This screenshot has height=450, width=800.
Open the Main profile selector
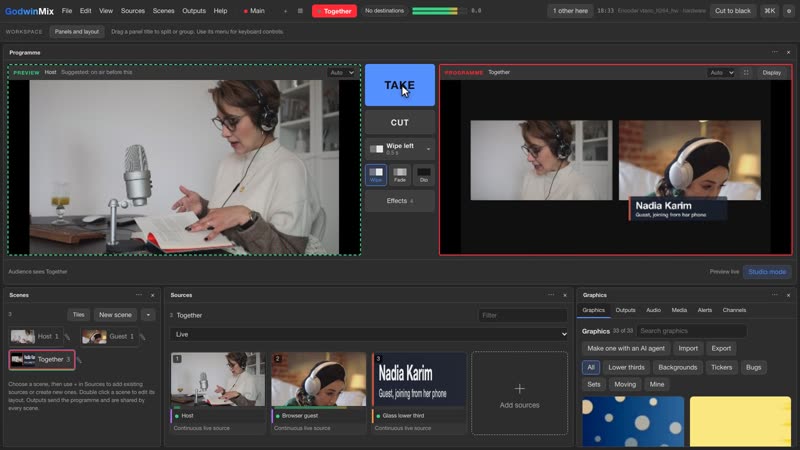pos(254,11)
